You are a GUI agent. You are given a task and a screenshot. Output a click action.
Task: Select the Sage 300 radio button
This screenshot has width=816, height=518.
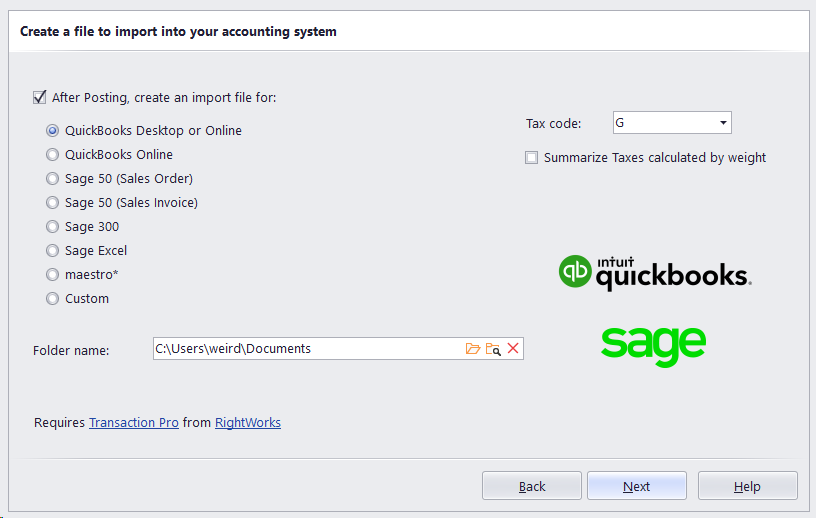(53, 227)
